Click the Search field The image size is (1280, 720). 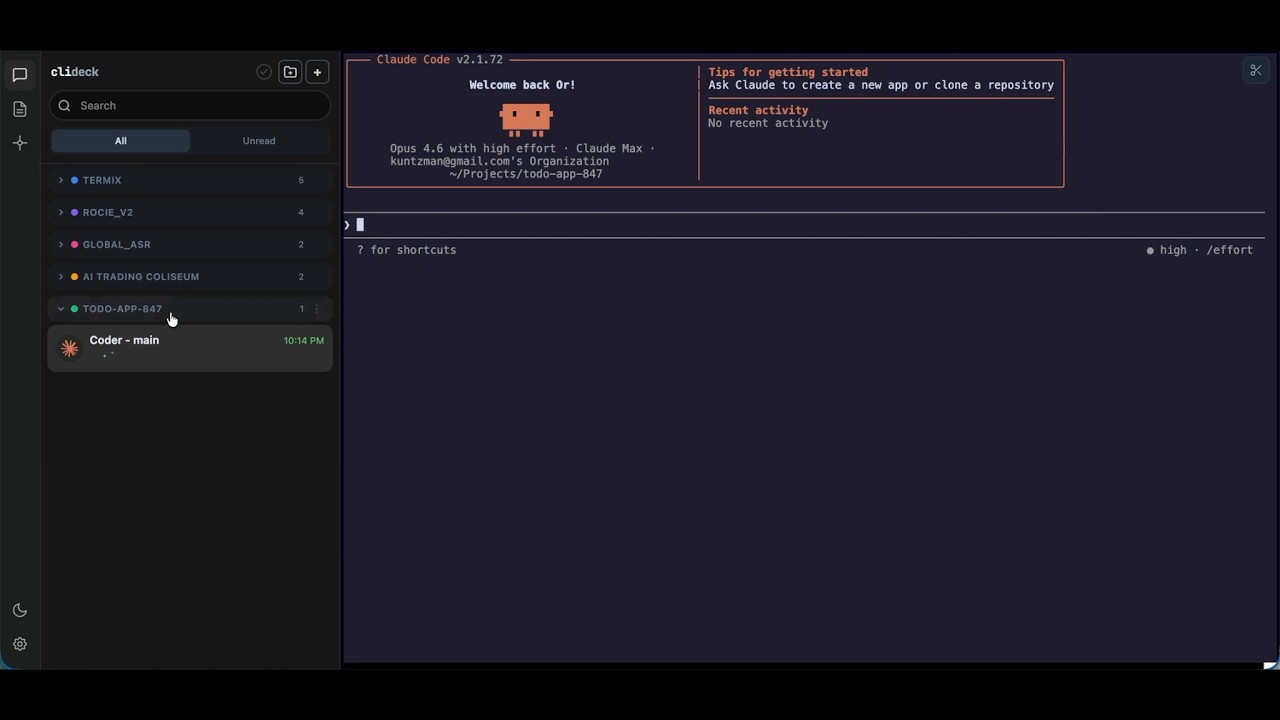click(x=190, y=105)
